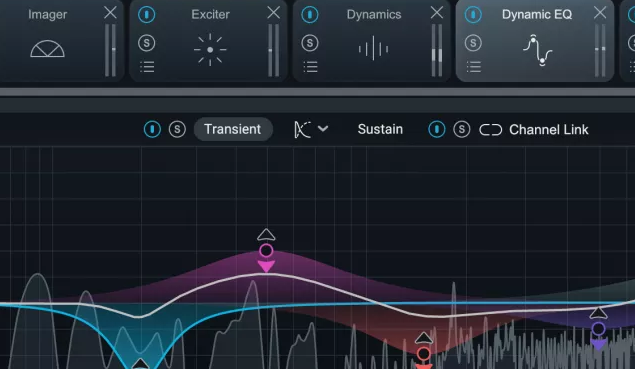Open Dynamics module presets list
635x369 pixels.
click(310, 67)
